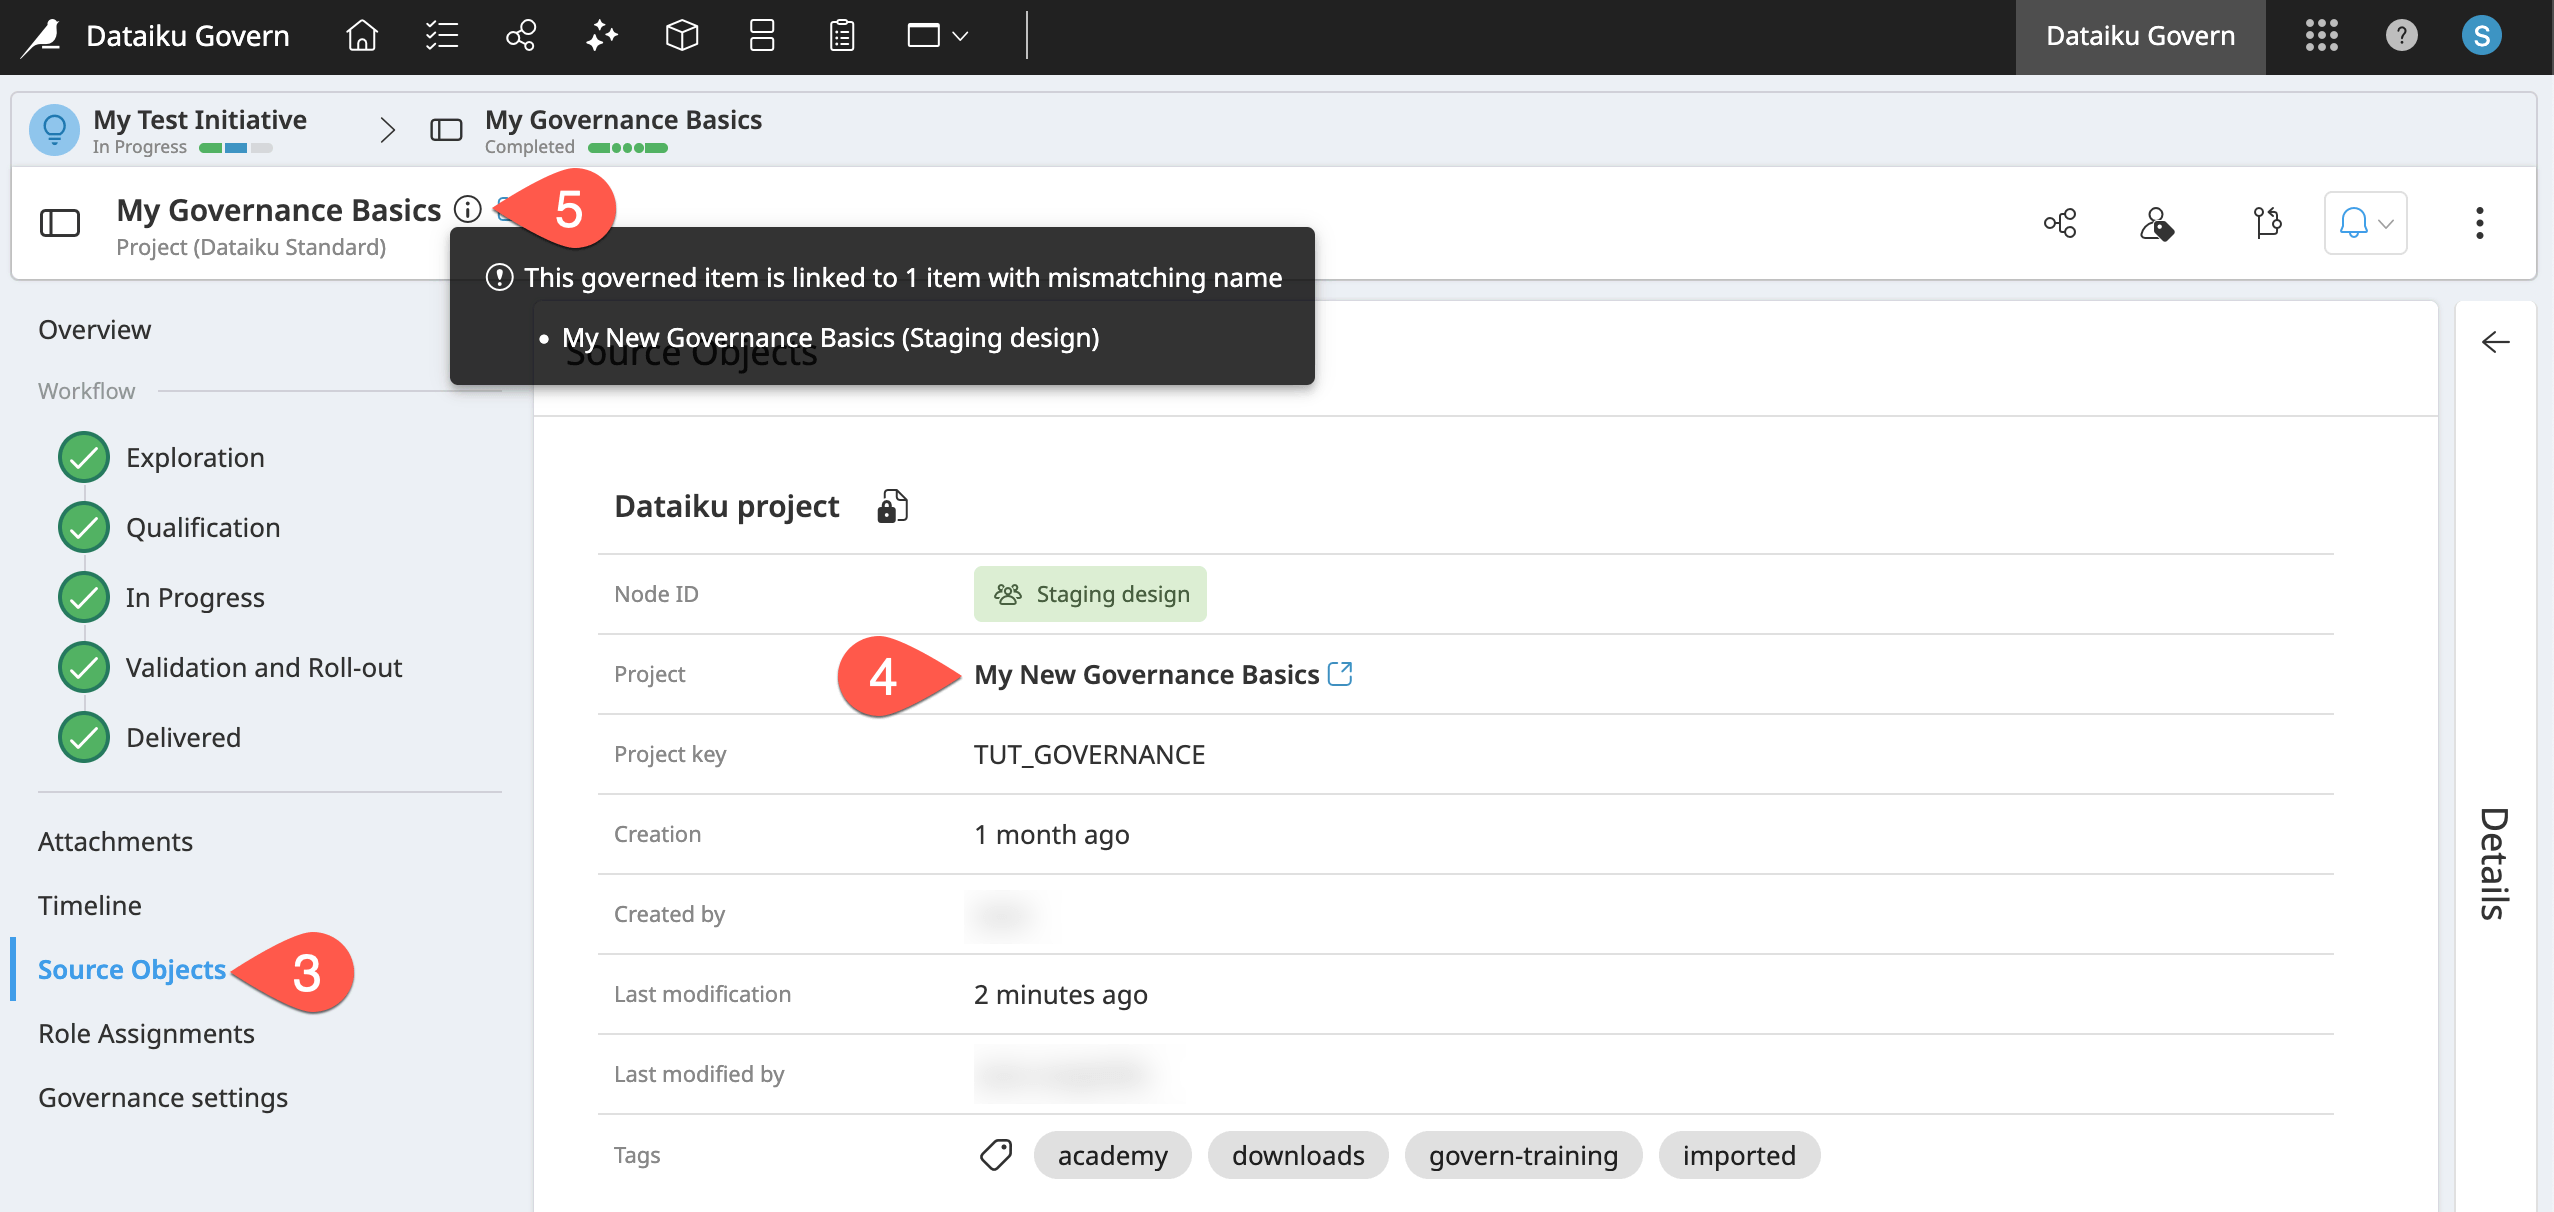This screenshot has height=1212, width=2554.
Task: Click the version history icon in the header
Action: pos(2267,222)
